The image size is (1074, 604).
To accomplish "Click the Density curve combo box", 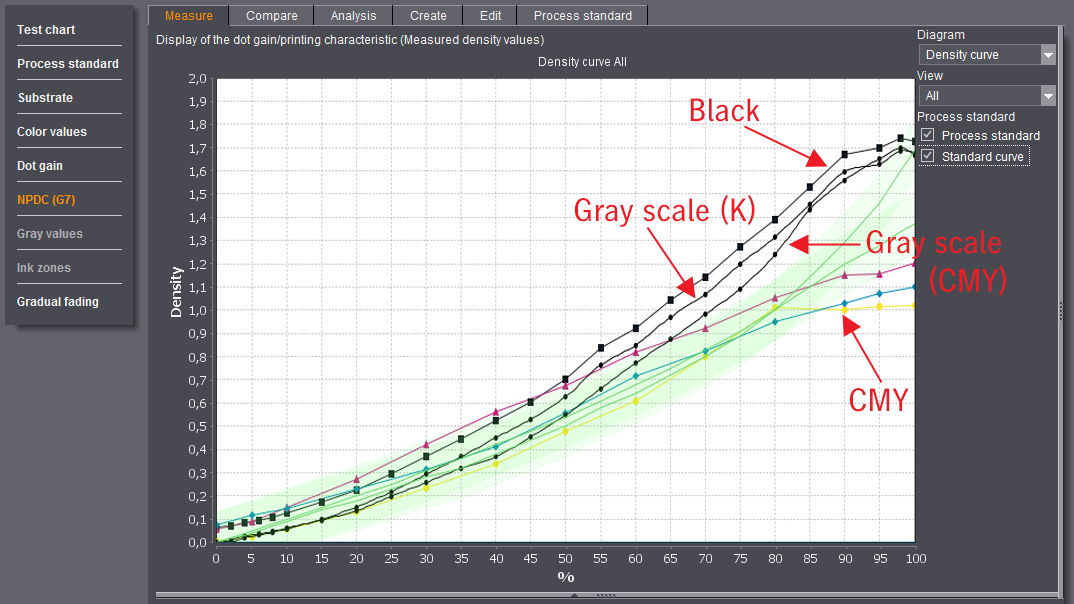I will 978,55.
